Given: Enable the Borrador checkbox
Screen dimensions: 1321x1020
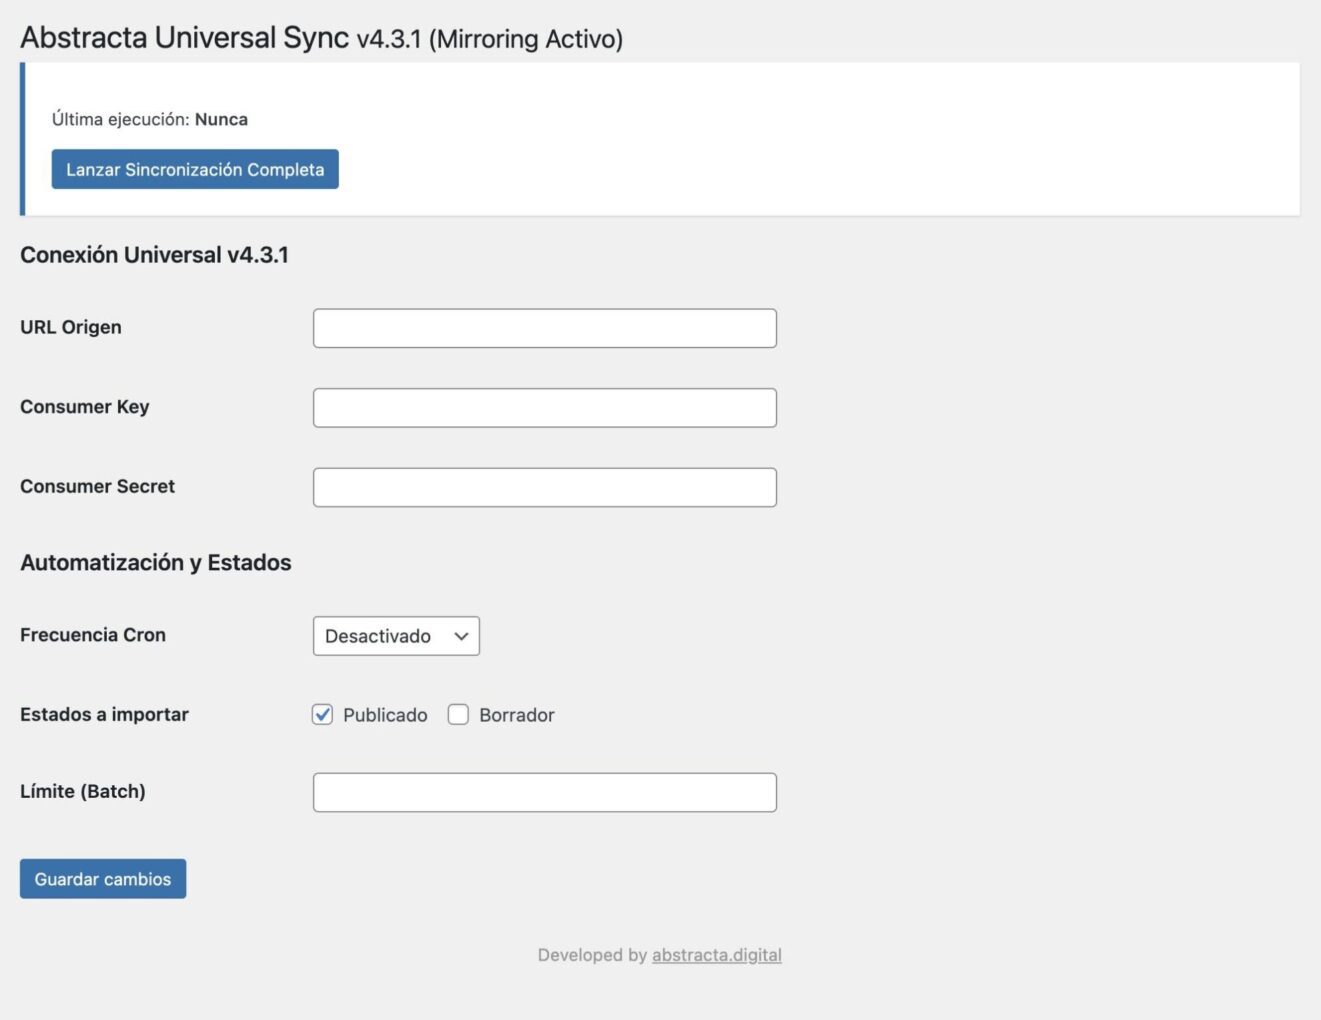Looking at the screenshot, I should click(458, 714).
